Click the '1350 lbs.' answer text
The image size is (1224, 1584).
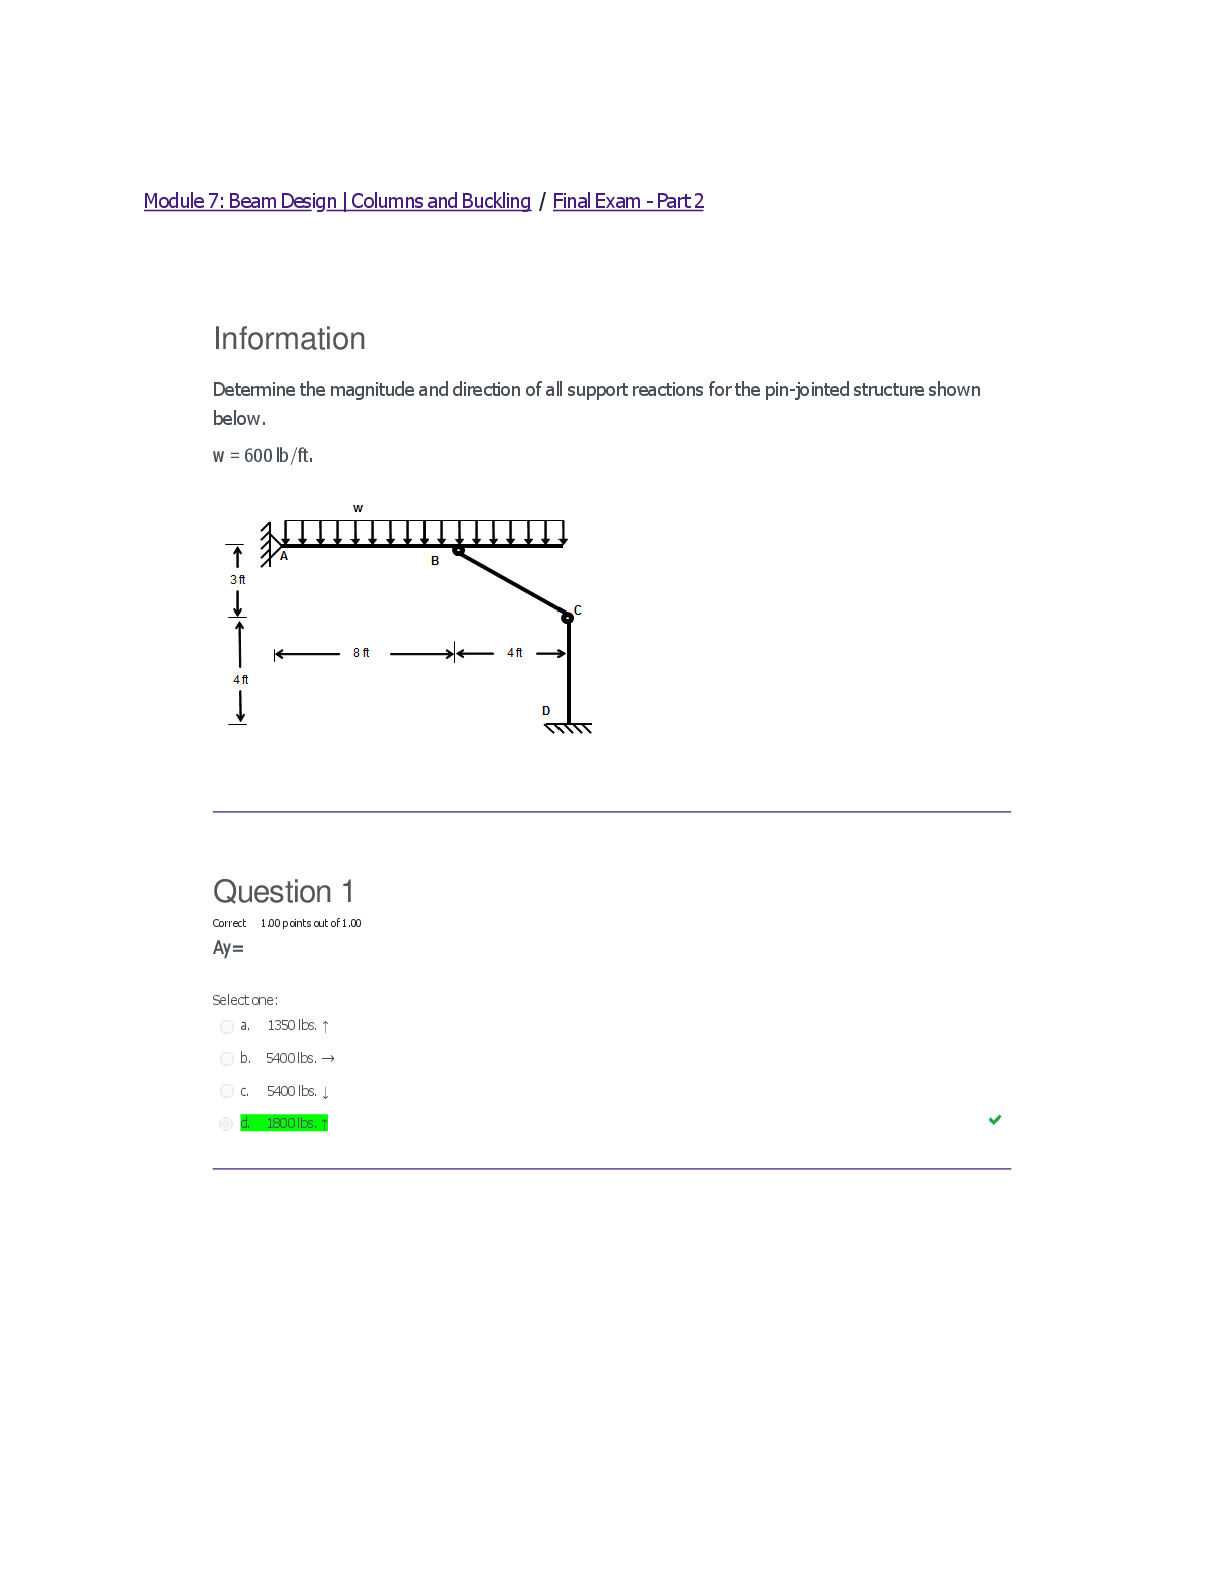pyautogui.click(x=292, y=1026)
